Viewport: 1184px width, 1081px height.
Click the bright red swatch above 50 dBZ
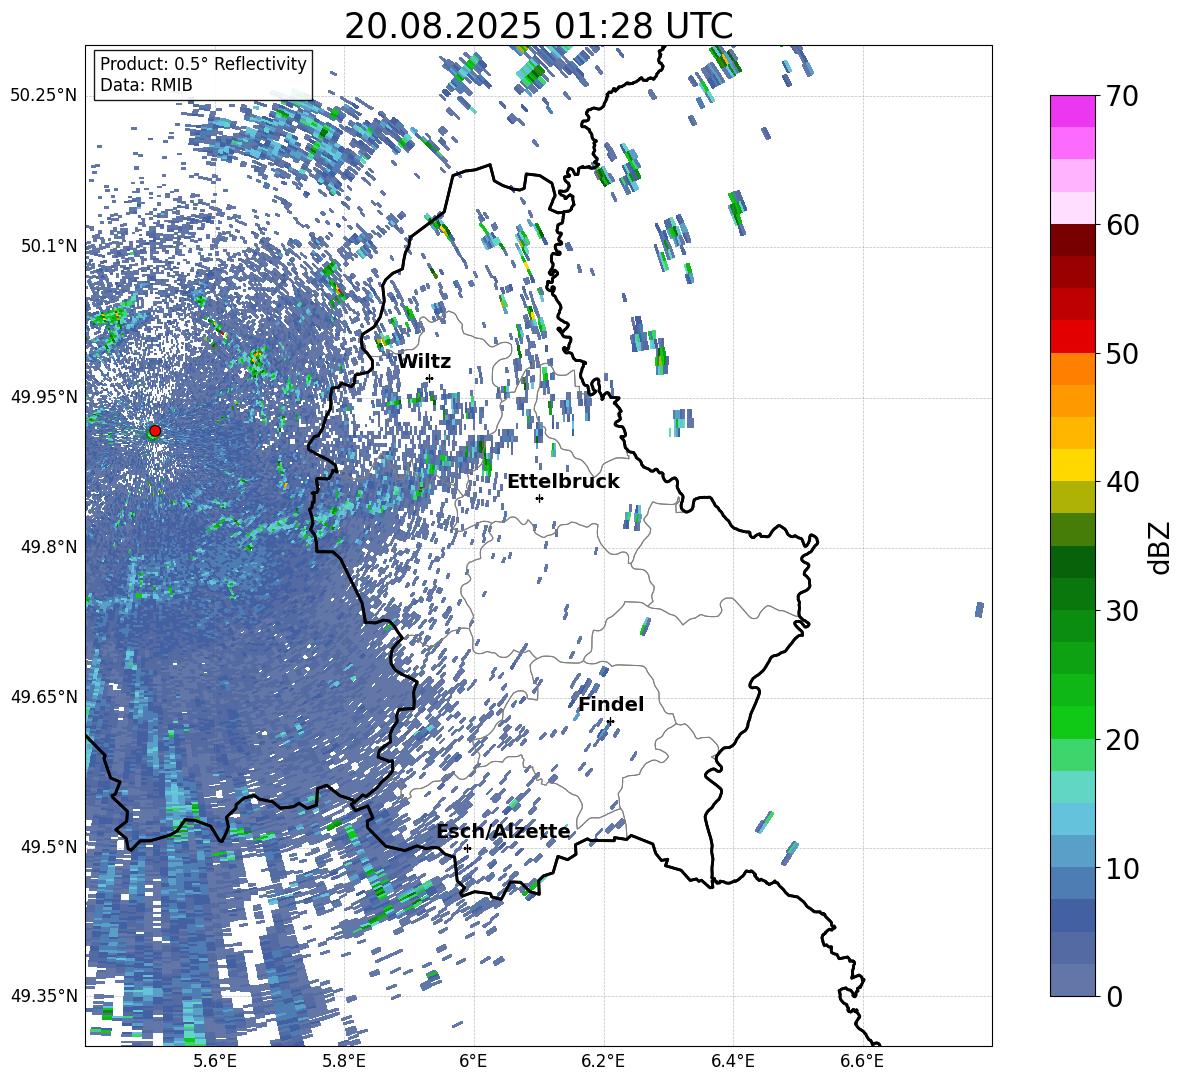(x=1072, y=337)
